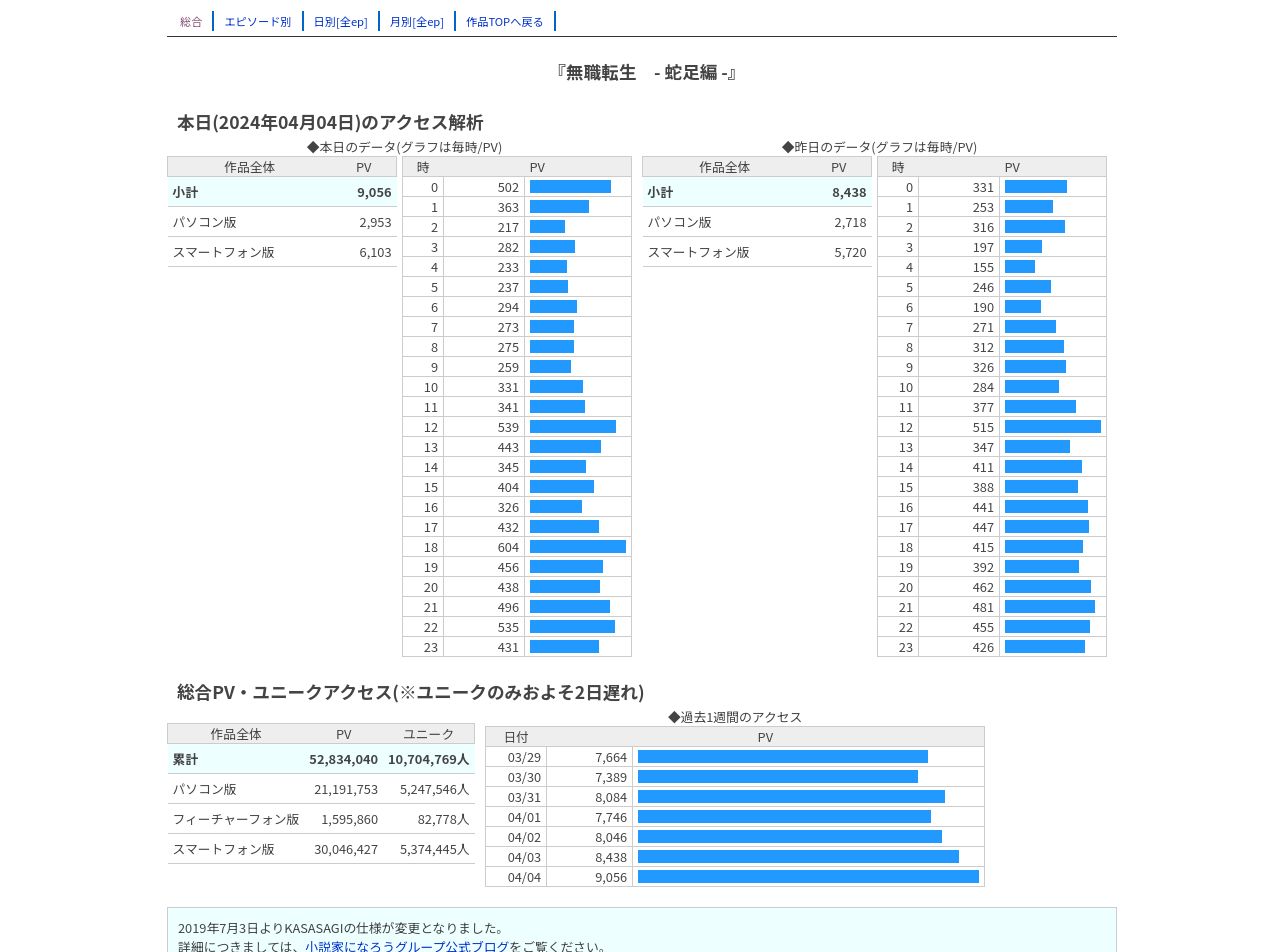
Task: Select スマートフォン版 total PV 30,046,427
Action: [346, 849]
